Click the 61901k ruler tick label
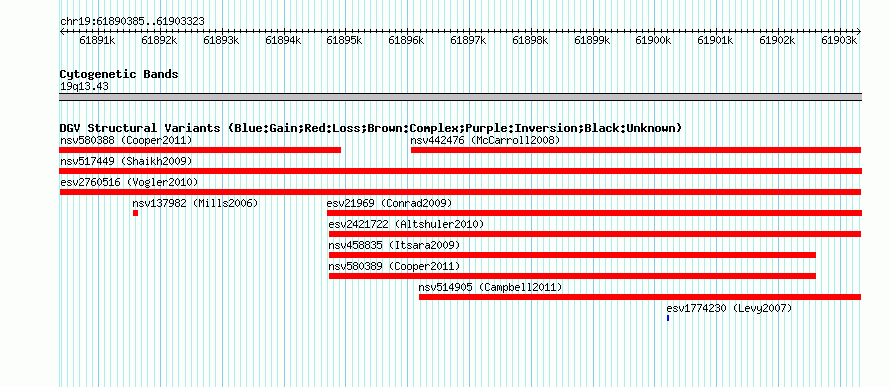The height and width of the screenshot is (387, 890). pyautogui.click(x=715, y=40)
